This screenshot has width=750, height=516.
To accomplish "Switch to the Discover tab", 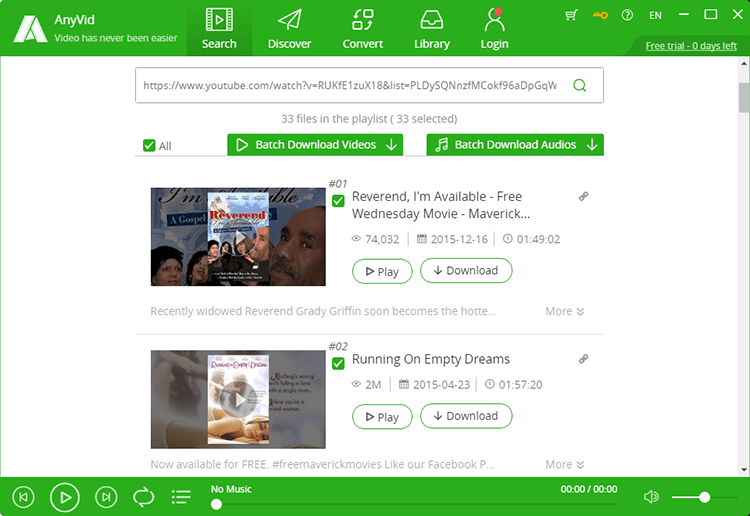I will click(289, 29).
